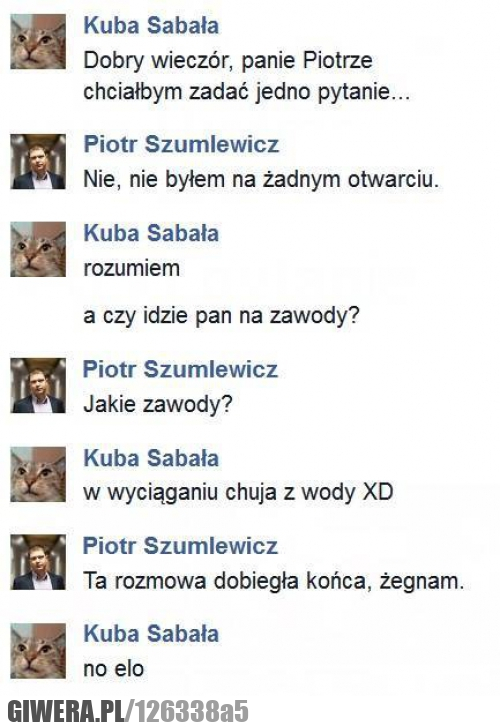Click the 'Dobry wieczór, panie Piotrze' message text

click(x=228, y=61)
